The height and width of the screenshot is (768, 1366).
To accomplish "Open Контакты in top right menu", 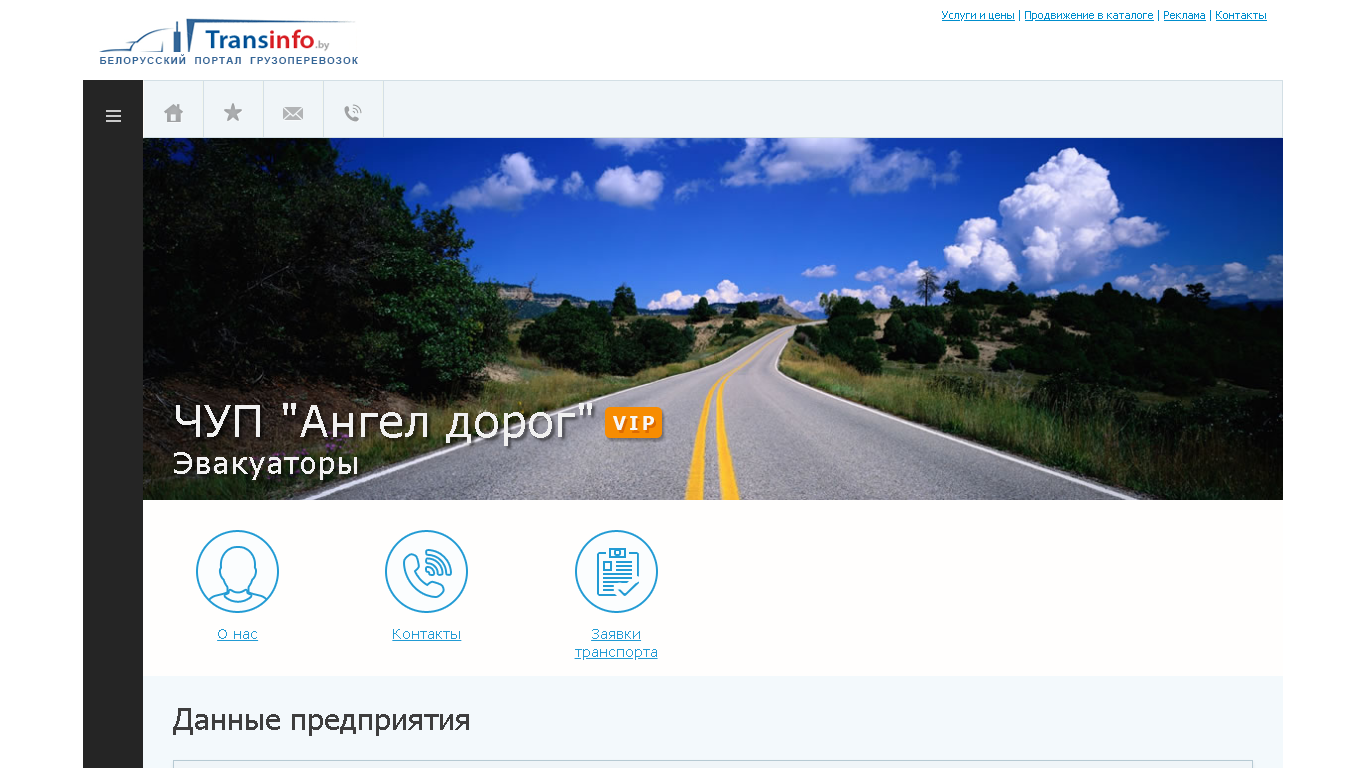I will (x=1241, y=15).
